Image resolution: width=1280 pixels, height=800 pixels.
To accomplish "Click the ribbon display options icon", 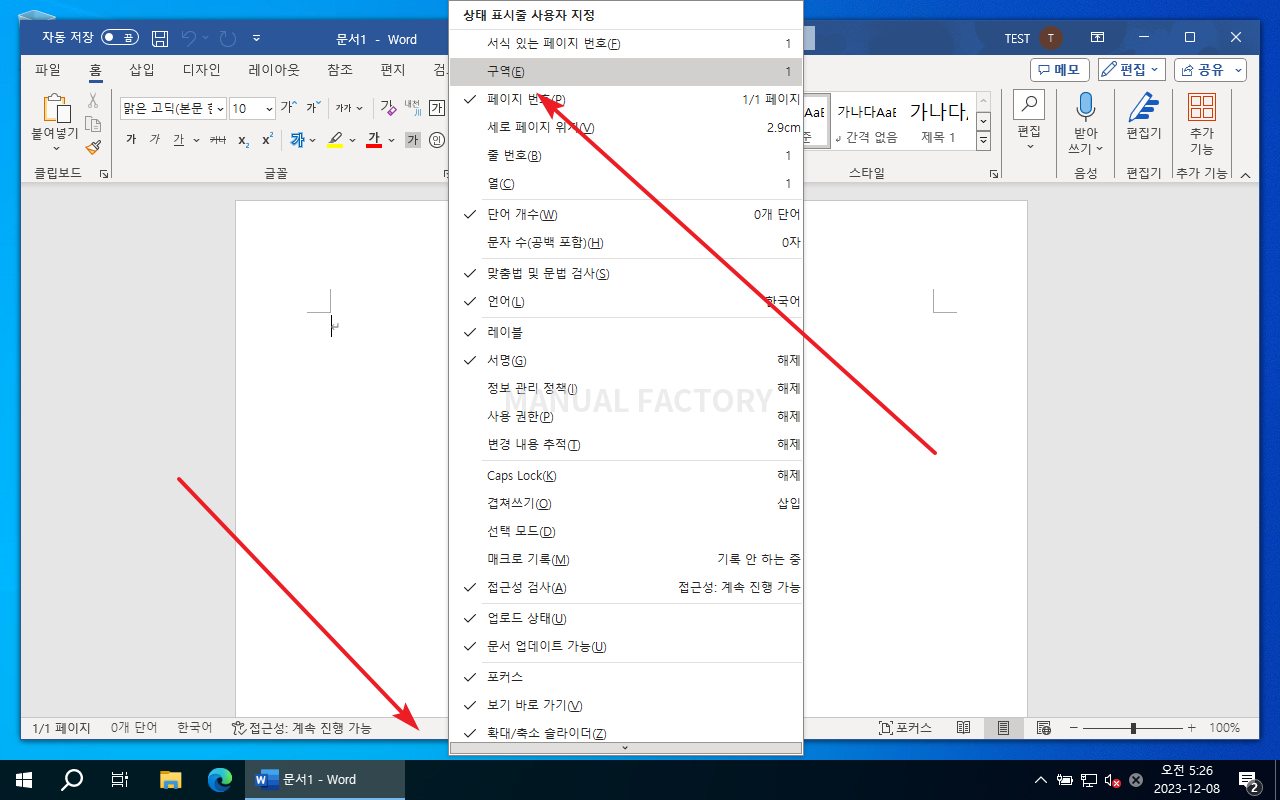I will [x=1097, y=38].
